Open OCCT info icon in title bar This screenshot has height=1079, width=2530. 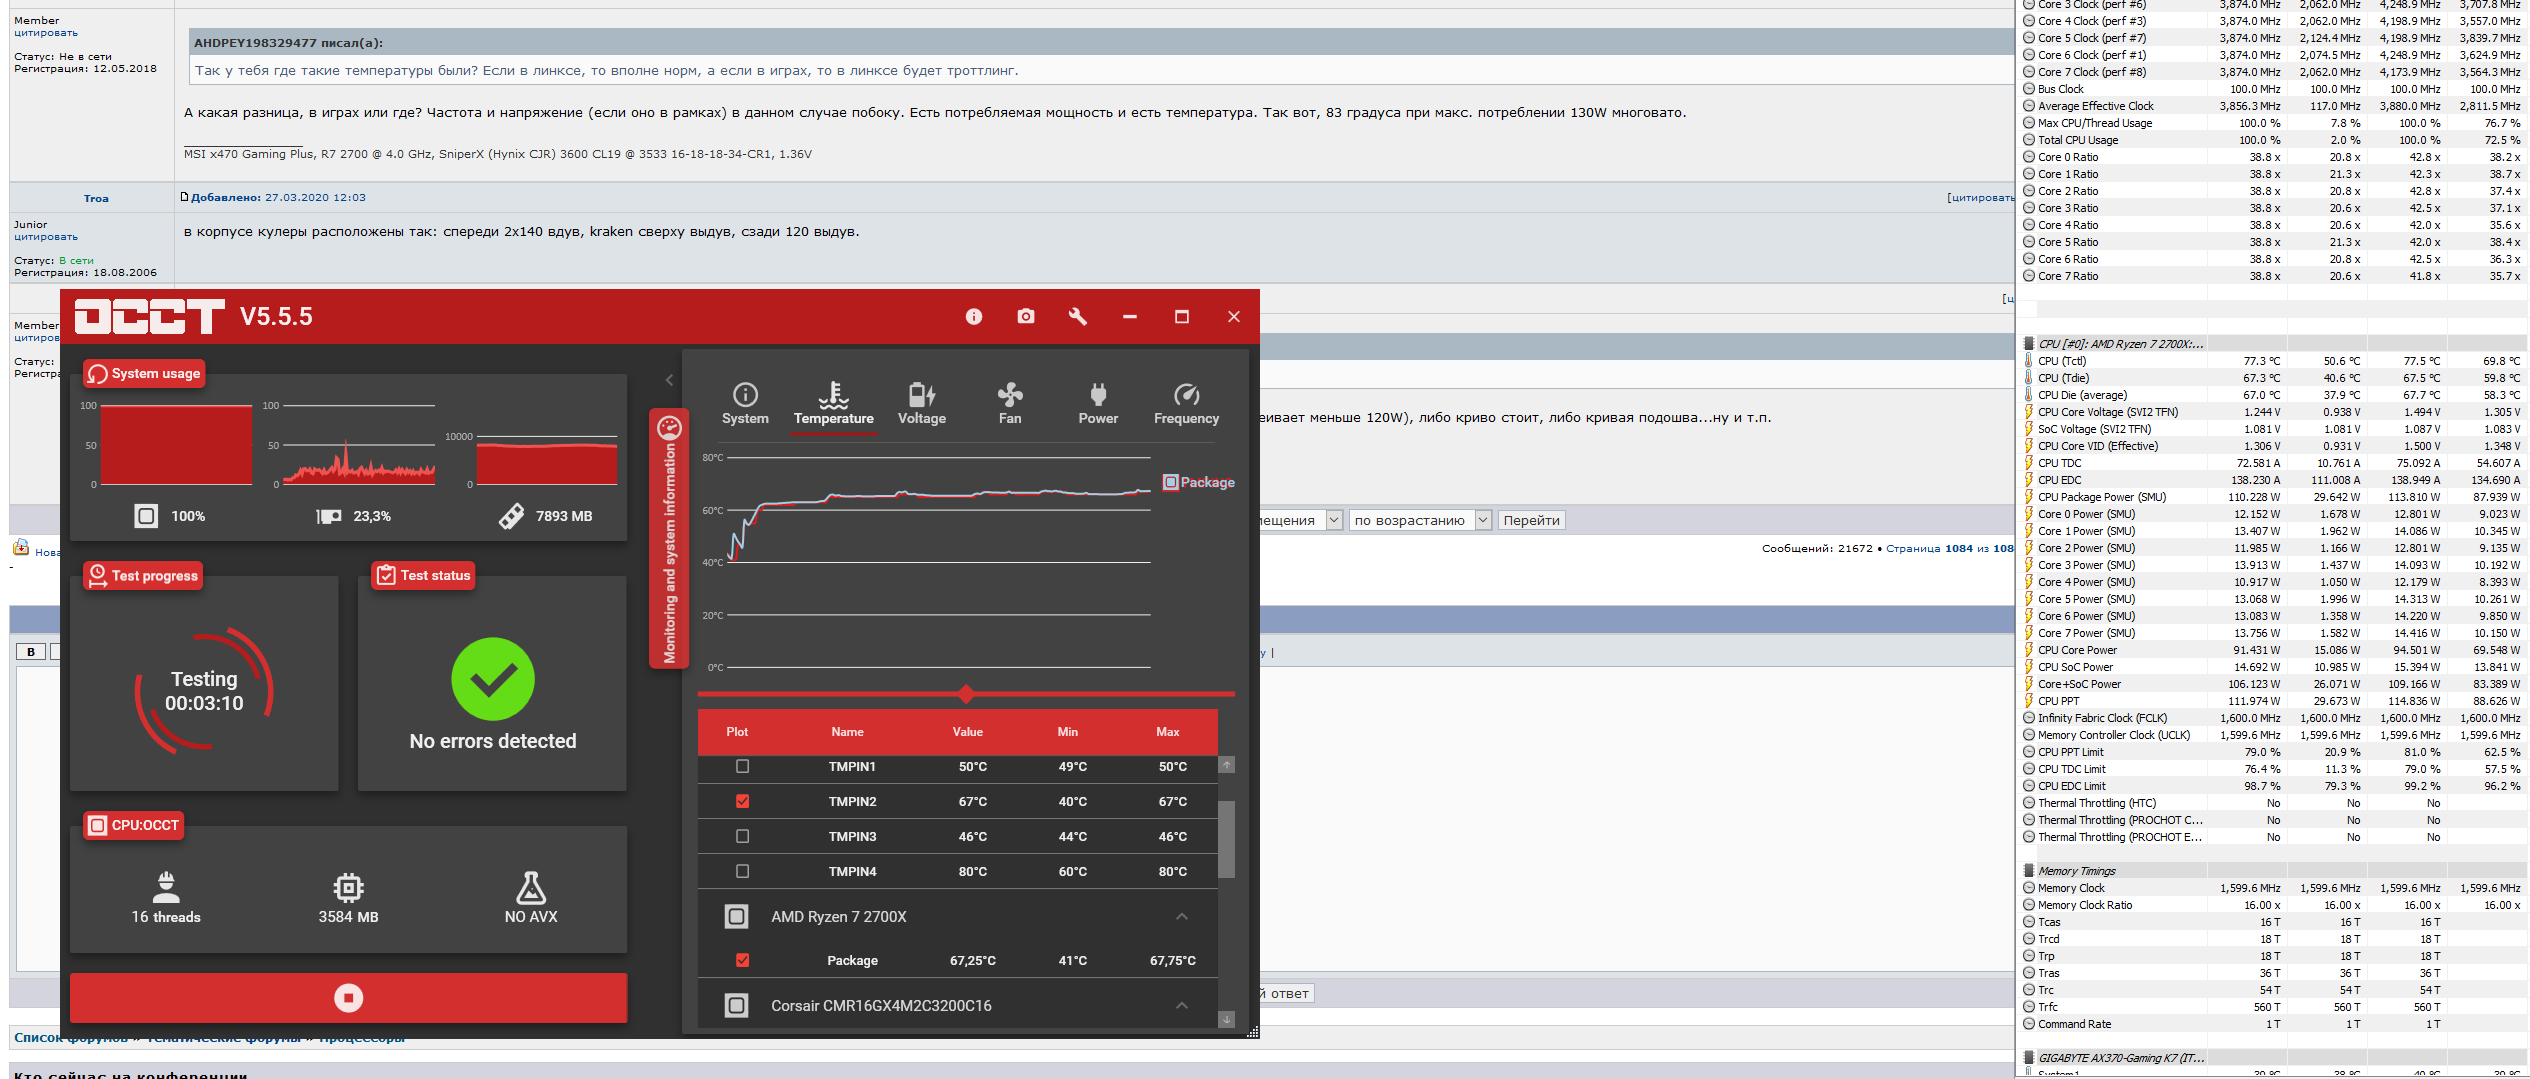(973, 316)
